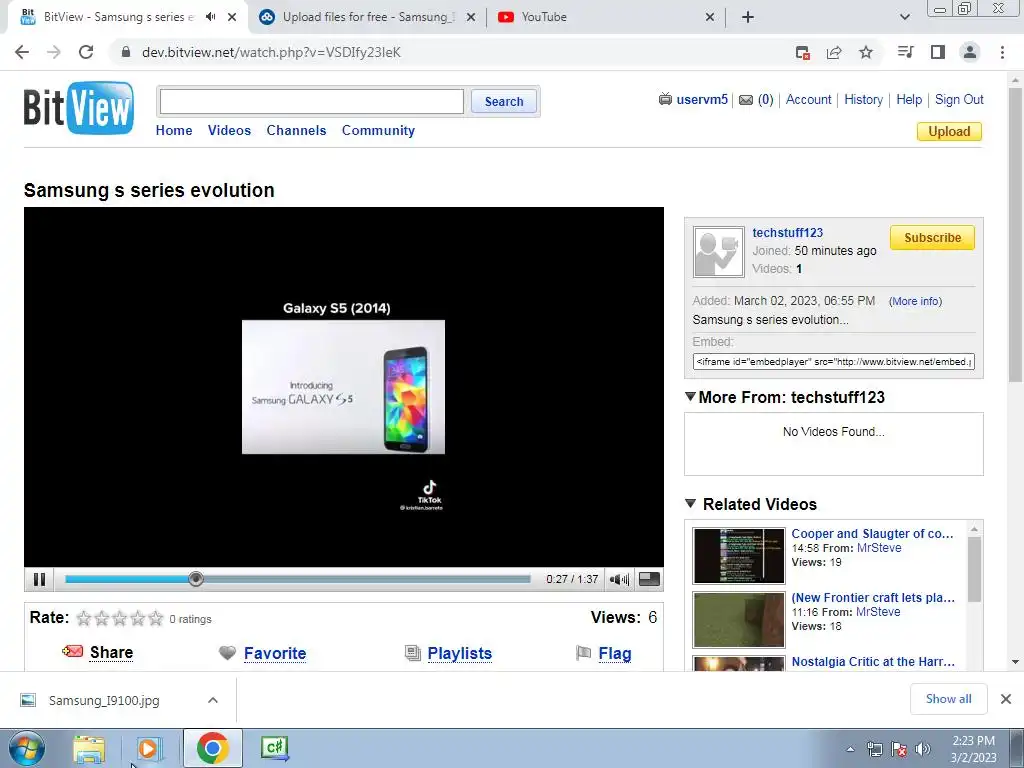This screenshot has width=1024, height=768.
Task: Reload the current page
Action: (x=86, y=52)
